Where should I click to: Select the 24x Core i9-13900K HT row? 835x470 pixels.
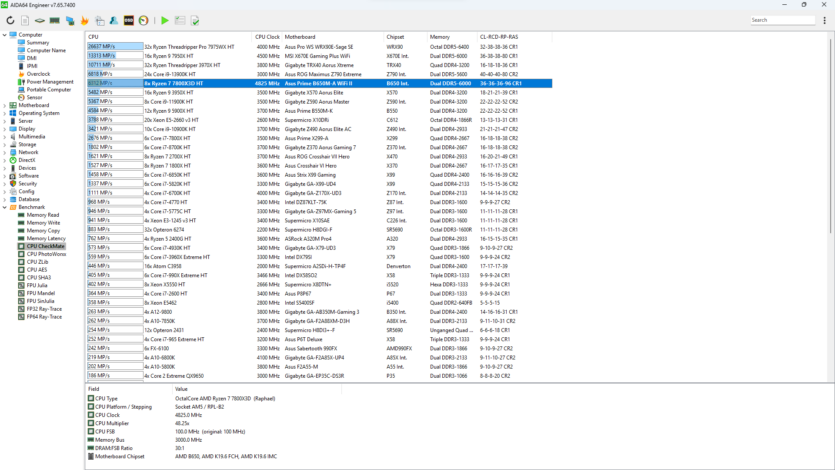(x=319, y=74)
